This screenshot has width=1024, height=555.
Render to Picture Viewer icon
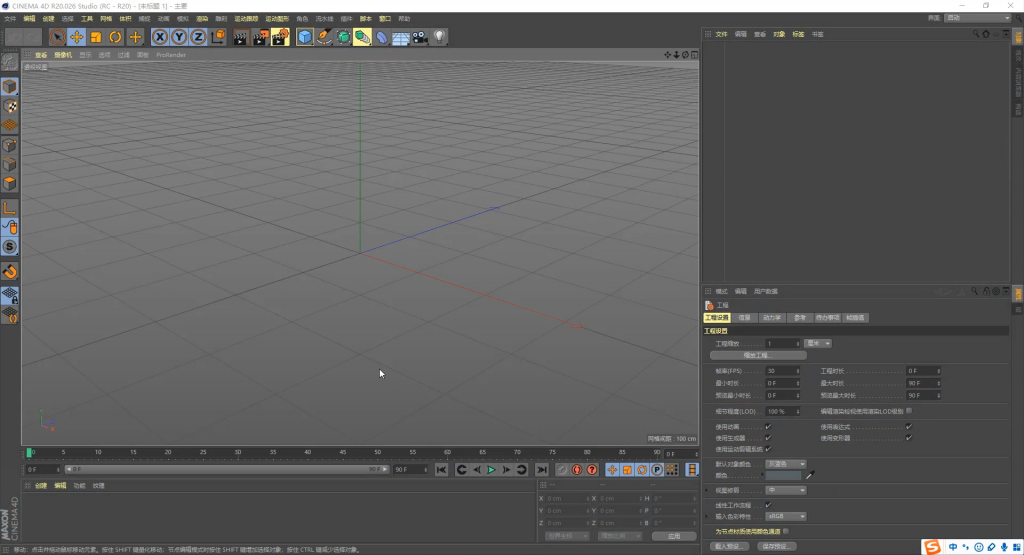click(260, 37)
